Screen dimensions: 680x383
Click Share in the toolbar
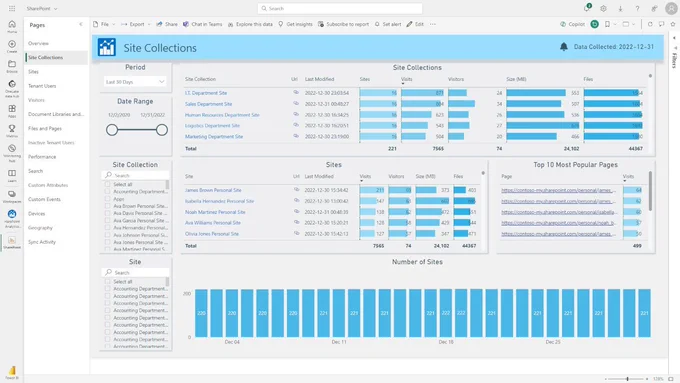(167, 24)
